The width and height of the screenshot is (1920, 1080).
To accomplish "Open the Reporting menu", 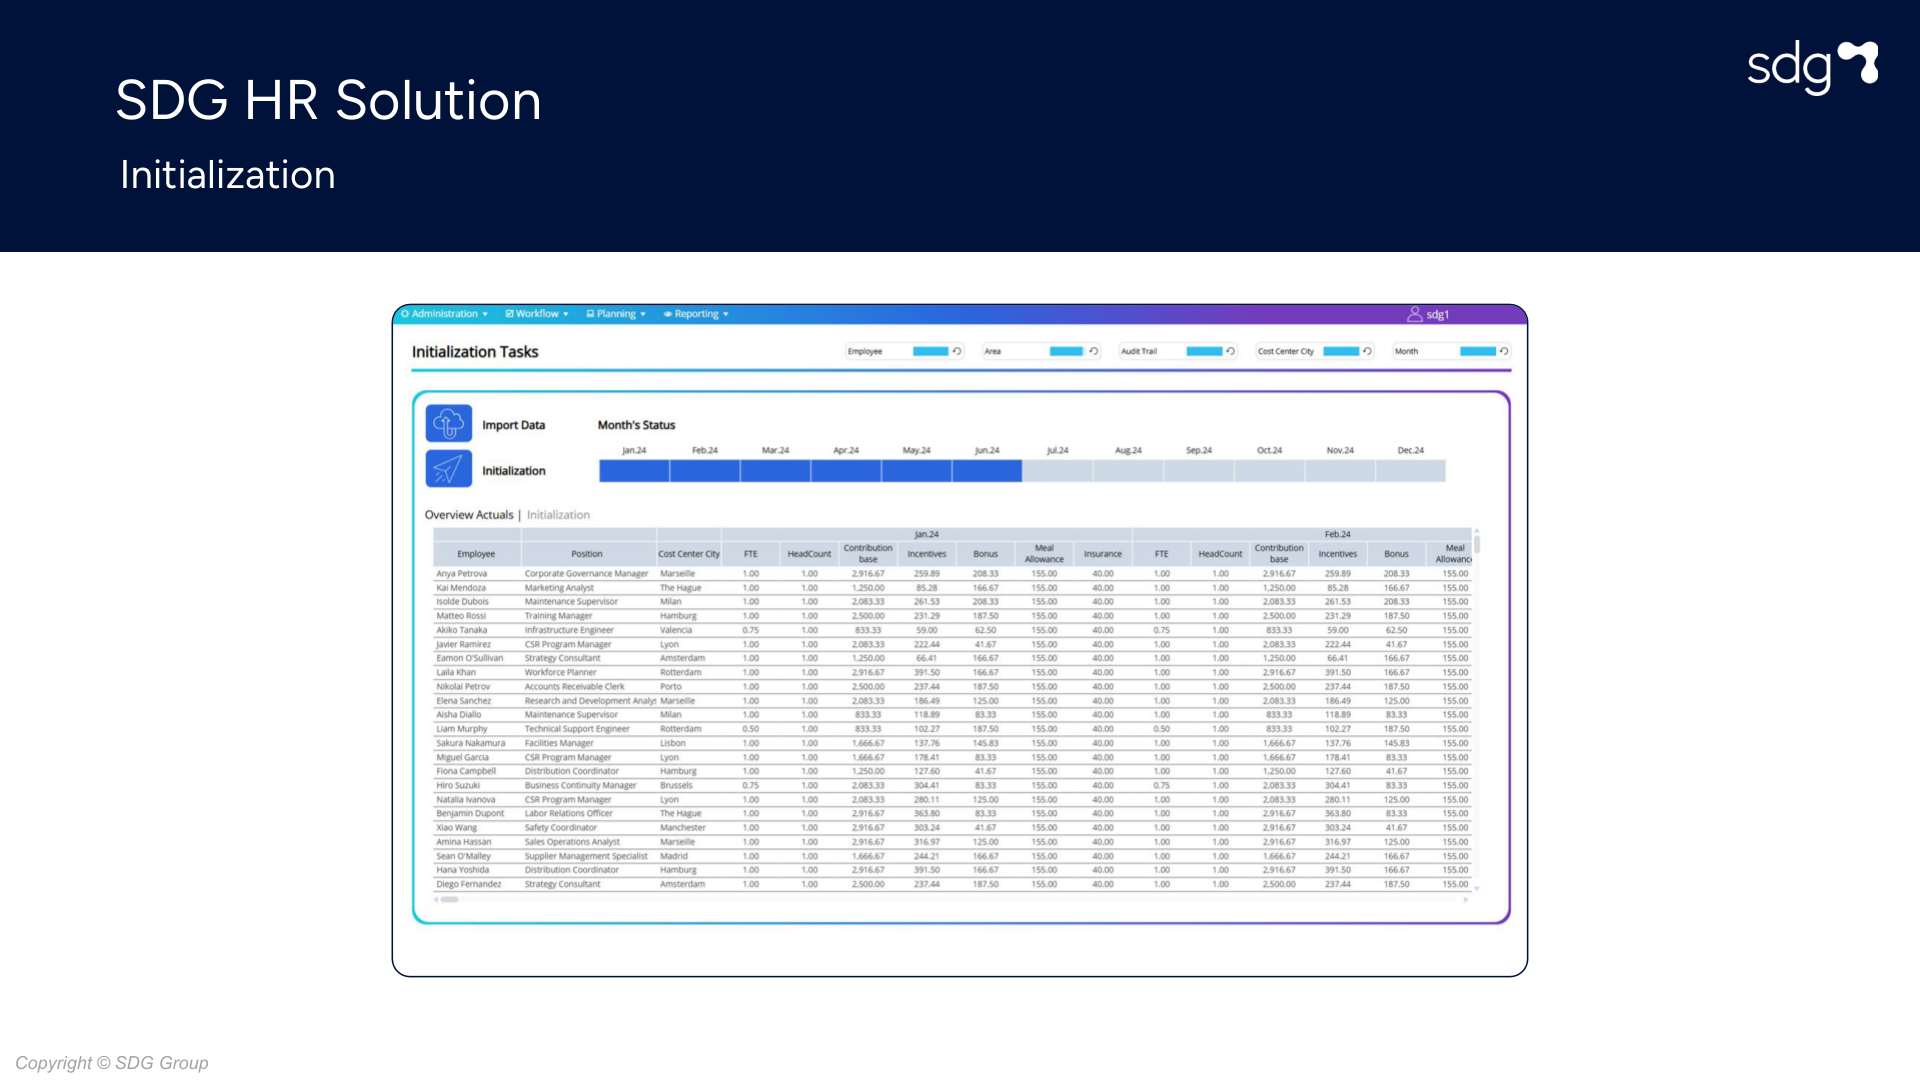I will click(x=697, y=314).
